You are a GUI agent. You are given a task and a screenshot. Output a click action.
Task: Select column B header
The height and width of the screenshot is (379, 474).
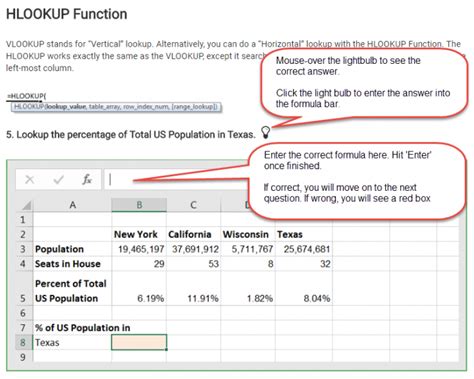point(139,205)
